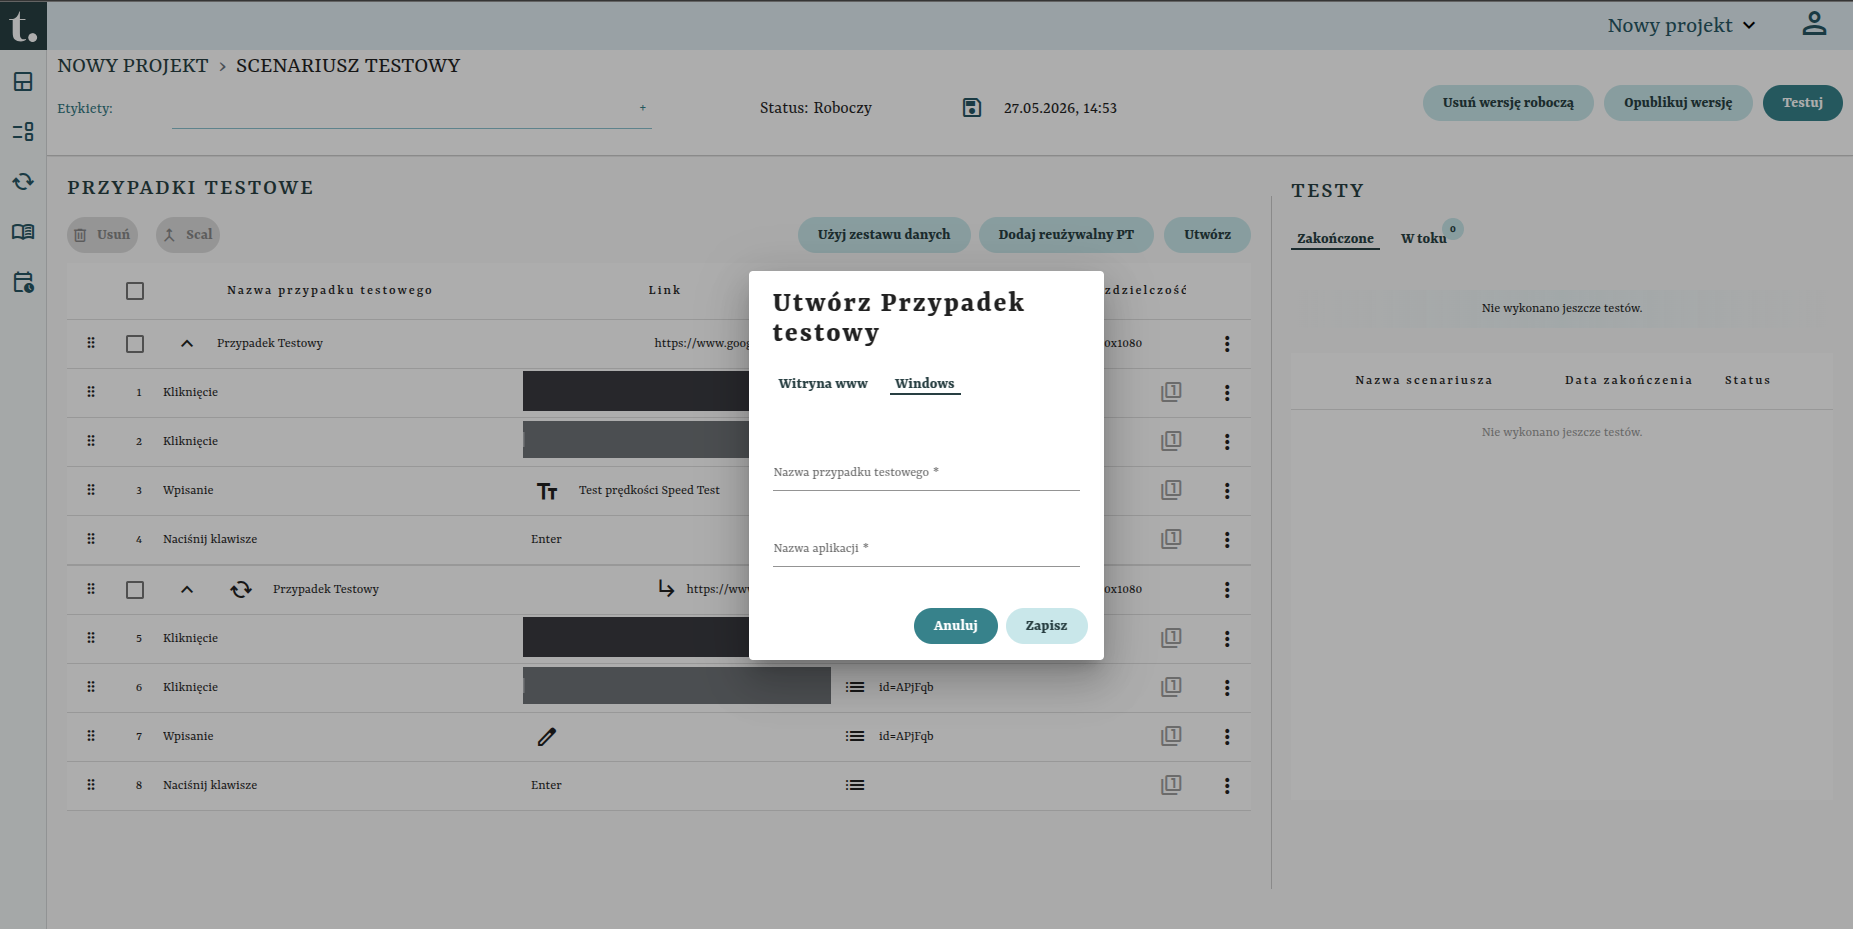This screenshot has height=929, width=1853.
Task: Switch to W toku tests tab
Action: pos(1424,238)
